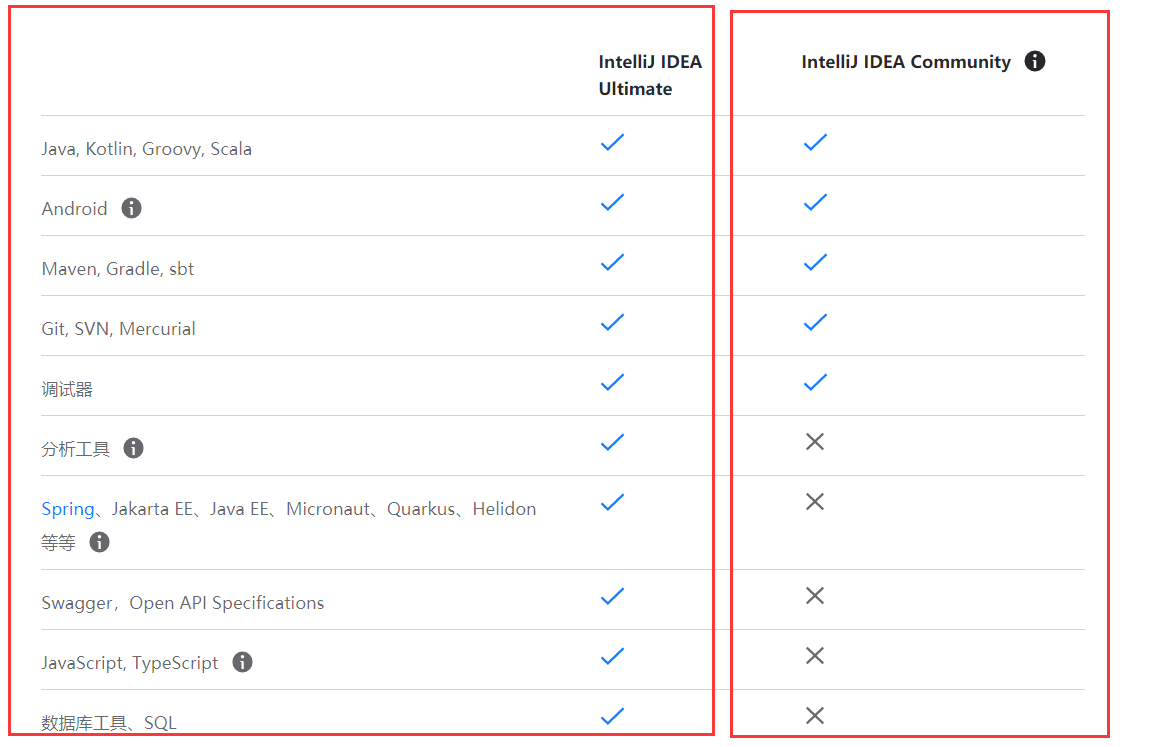Click info icon beside JavaScript, TypeScript
This screenshot has width=1168, height=747.
(x=242, y=661)
